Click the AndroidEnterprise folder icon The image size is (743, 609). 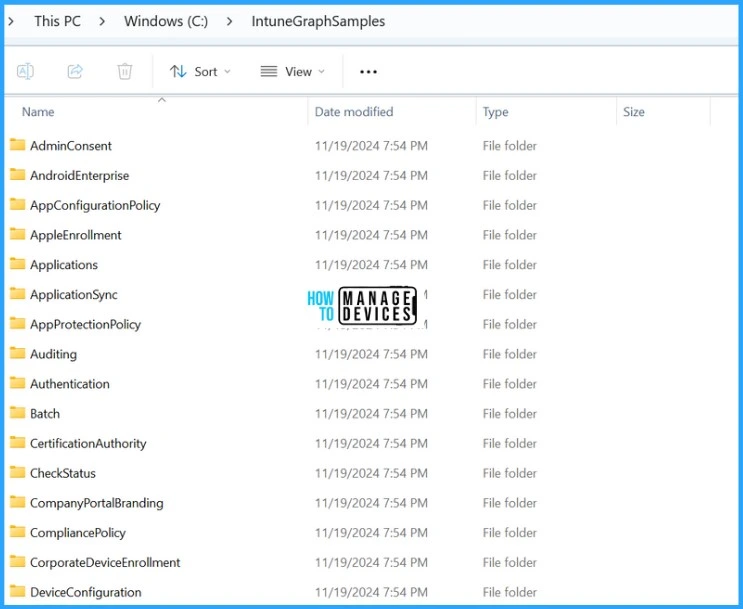click(18, 174)
